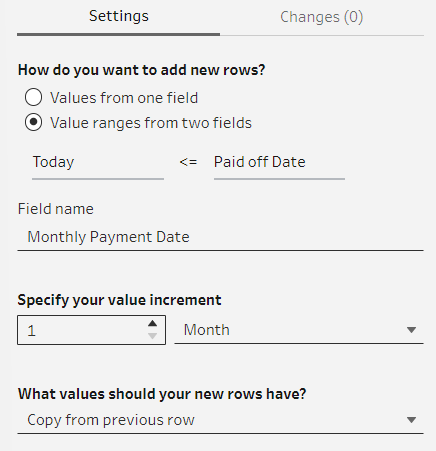Viewport: 436px width, 451px height.
Task: Click the Month dropdown arrow icon
Action: pos(411,330)
